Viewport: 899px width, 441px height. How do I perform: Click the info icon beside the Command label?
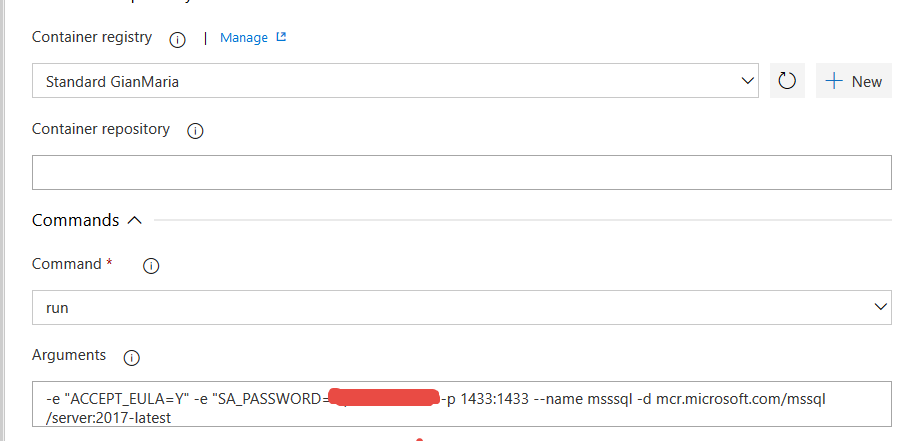click(151, 266)
